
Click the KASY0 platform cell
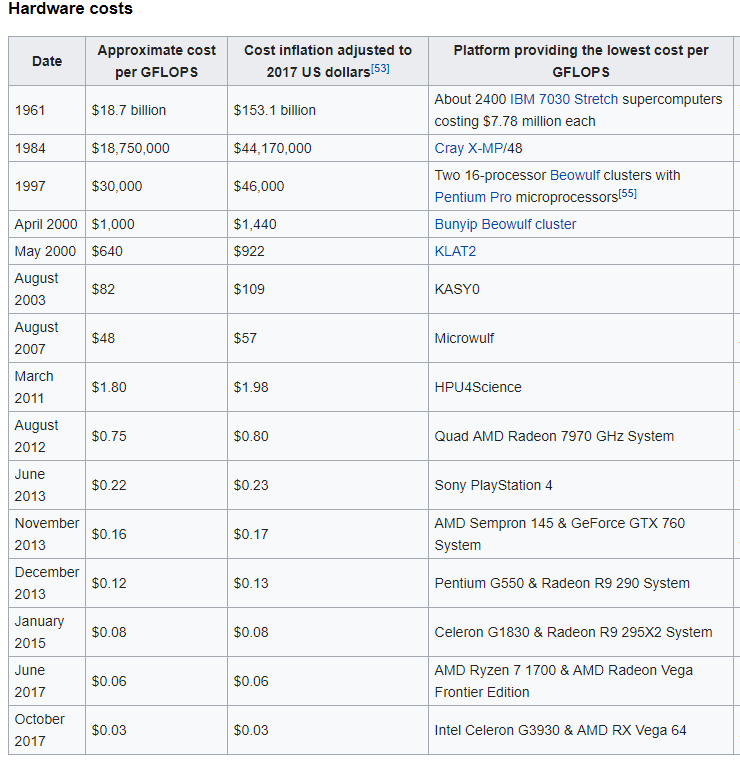tap(580, 289)
